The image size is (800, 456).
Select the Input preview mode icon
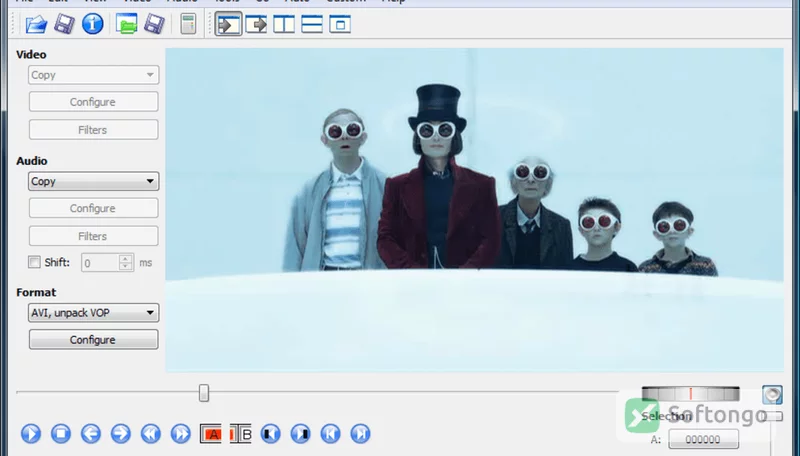(228, 24)
